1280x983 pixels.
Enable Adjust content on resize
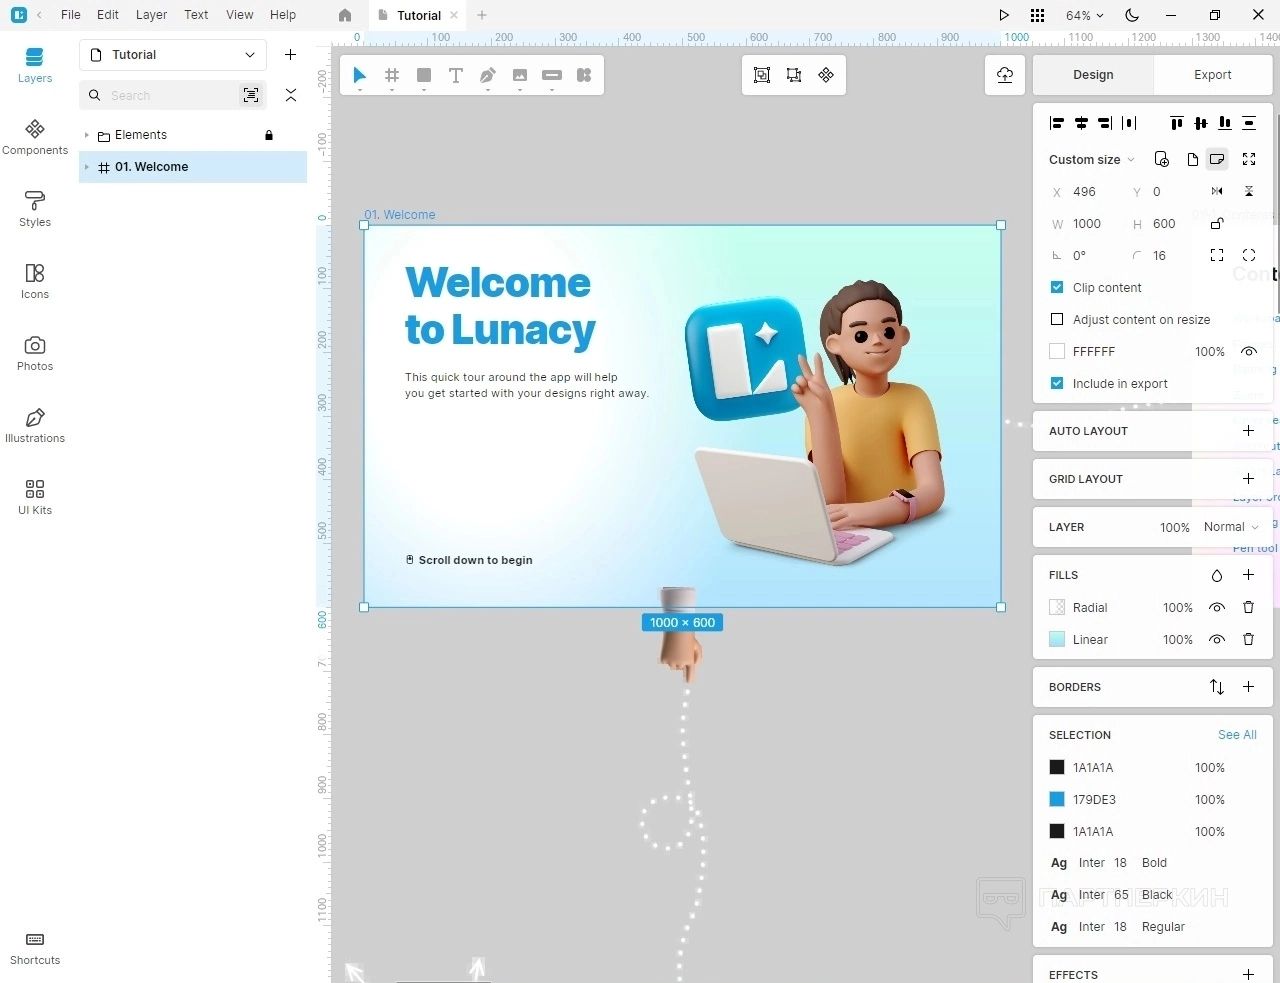tap(1057, 320)
